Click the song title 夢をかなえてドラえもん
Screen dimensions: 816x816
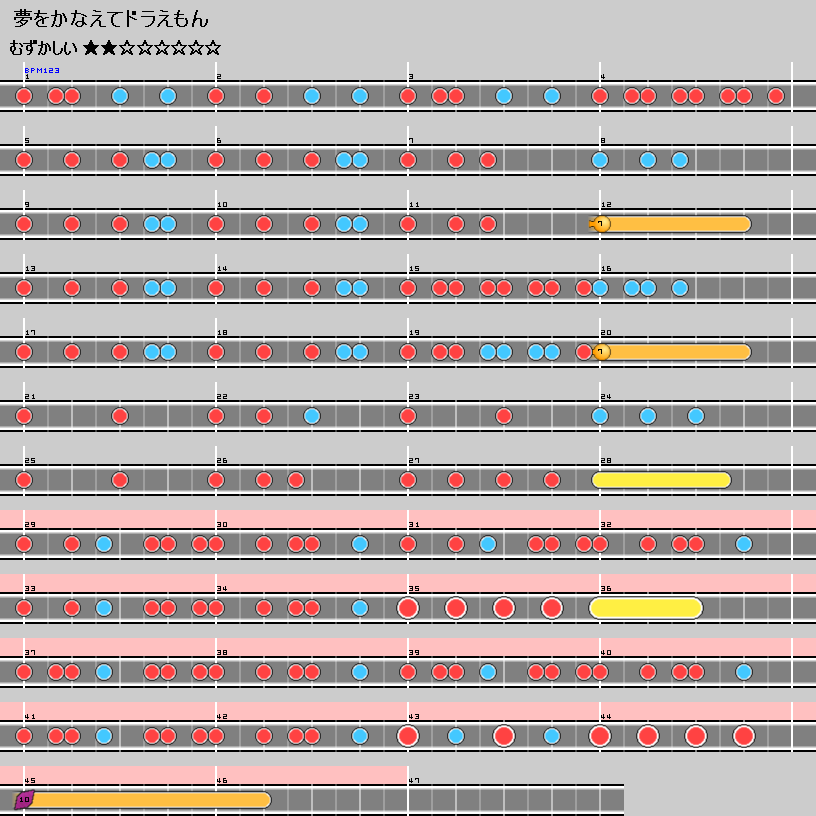click(111, 20)
